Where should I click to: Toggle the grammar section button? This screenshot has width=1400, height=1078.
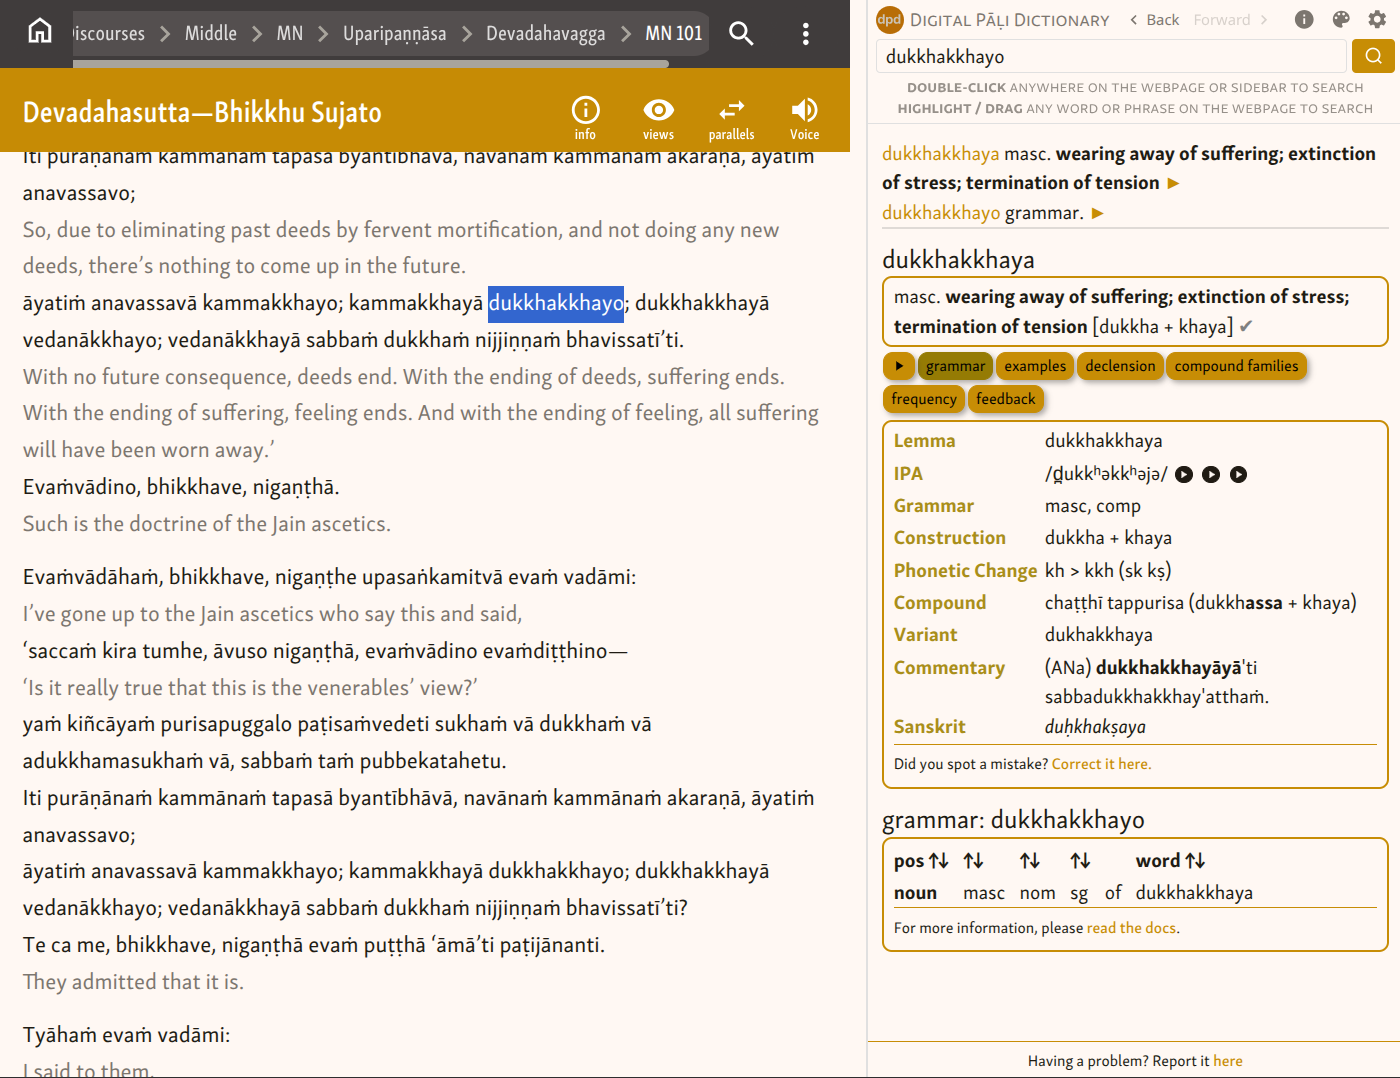(x=955, y=366)
